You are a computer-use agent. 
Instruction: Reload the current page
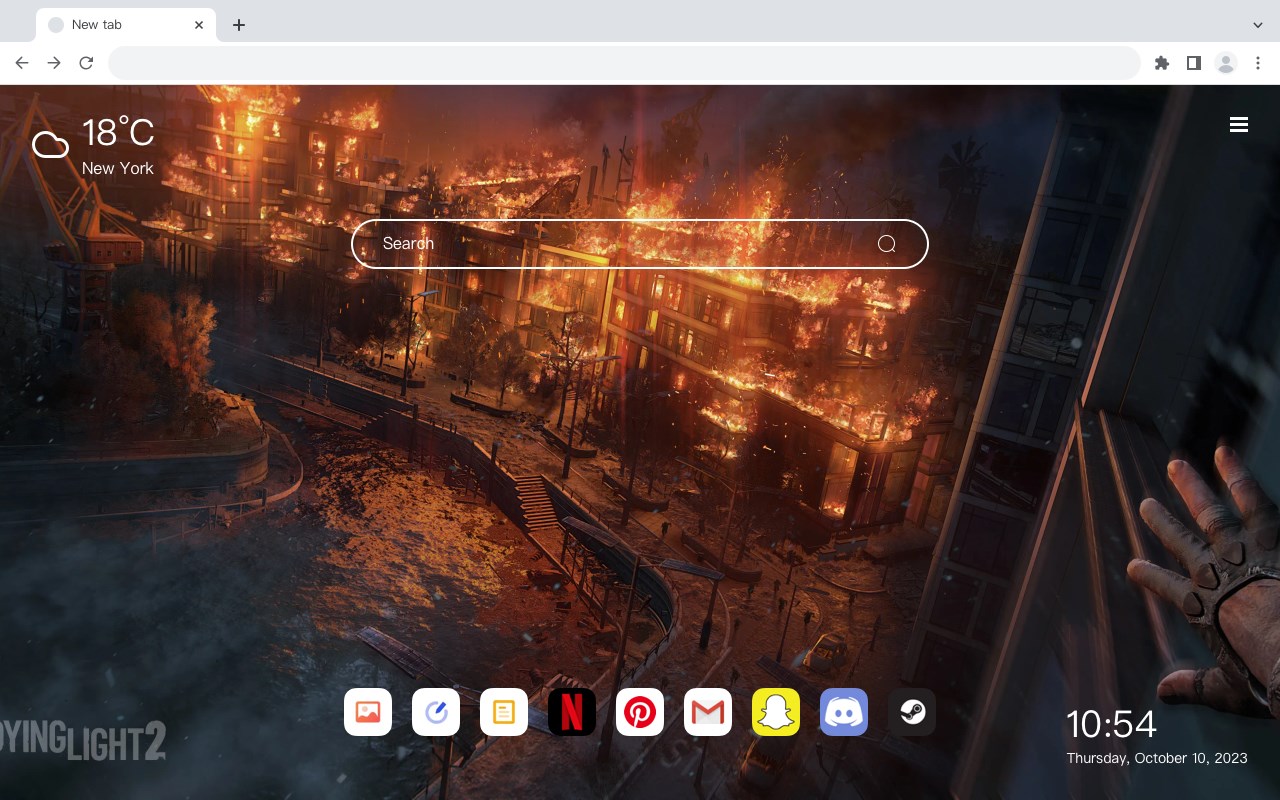86,63
